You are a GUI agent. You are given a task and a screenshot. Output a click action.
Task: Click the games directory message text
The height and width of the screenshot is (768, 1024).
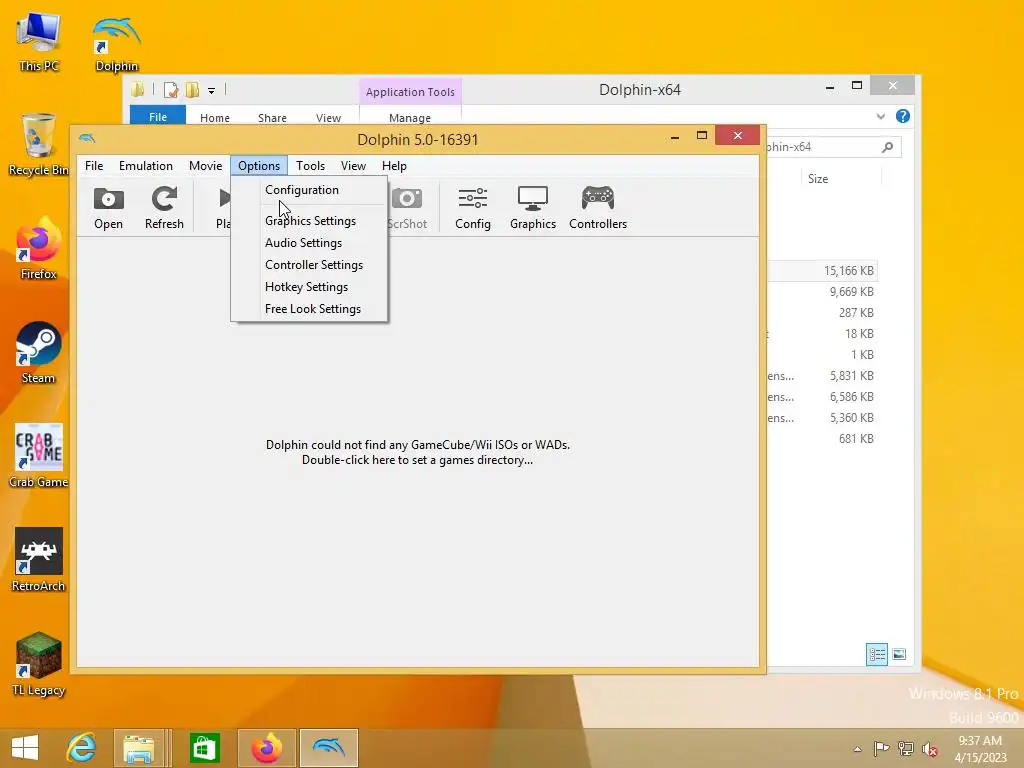pyautogui.click(x=417, y=453)
